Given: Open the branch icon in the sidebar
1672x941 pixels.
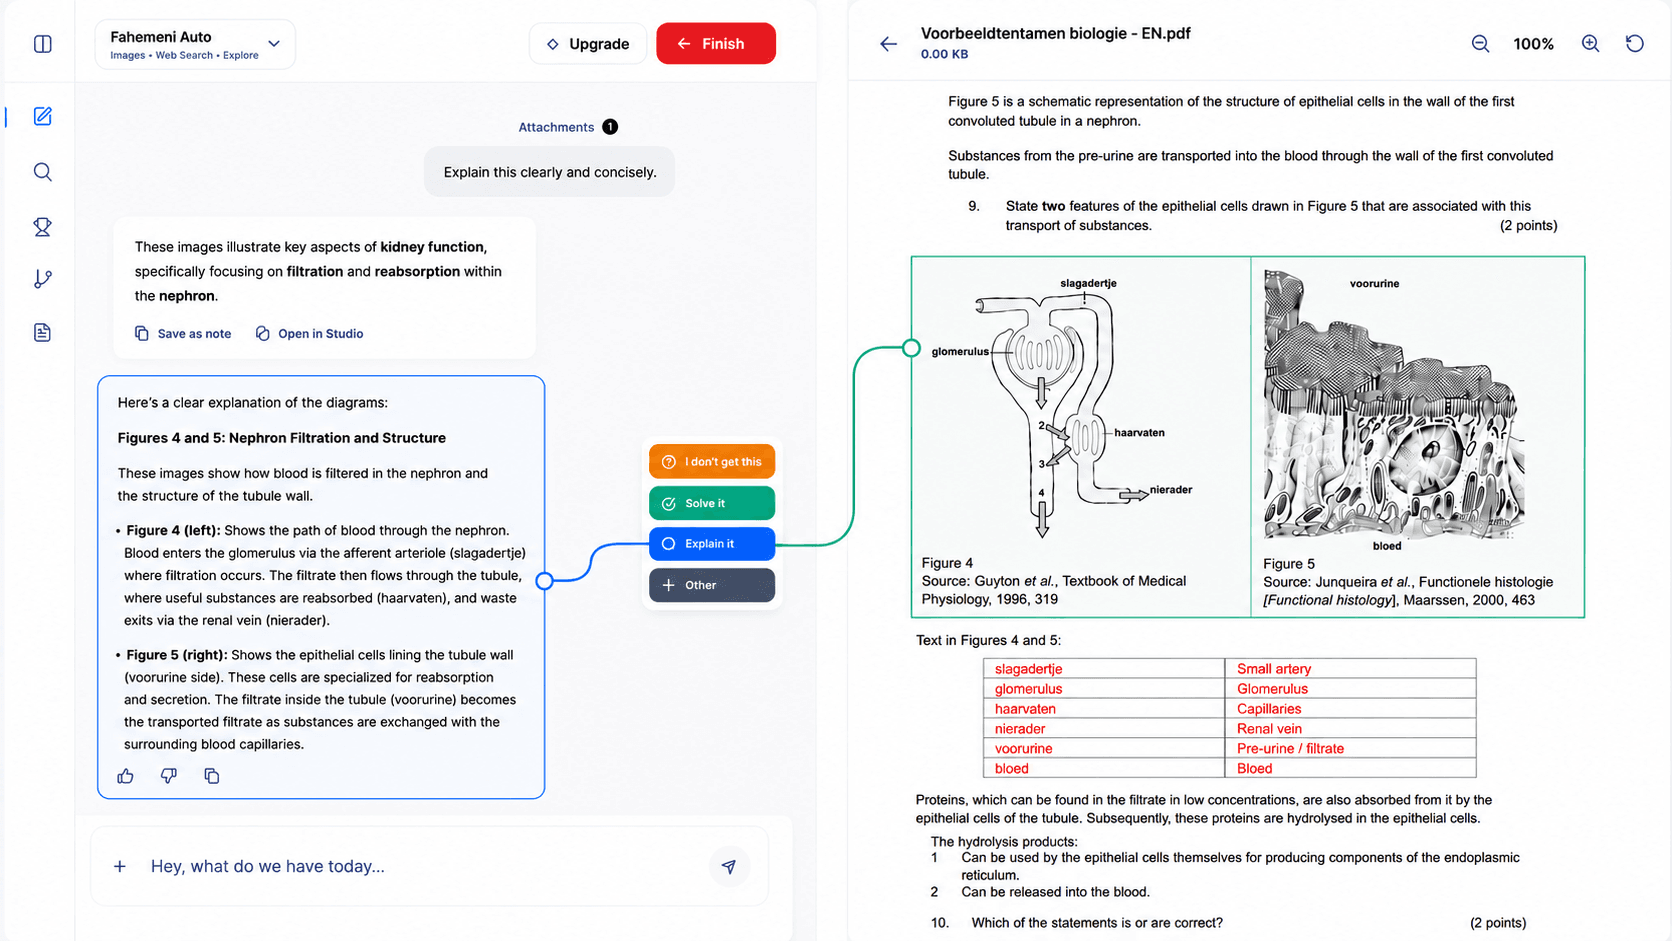Looking at the screenshot, I should (42, 279).
